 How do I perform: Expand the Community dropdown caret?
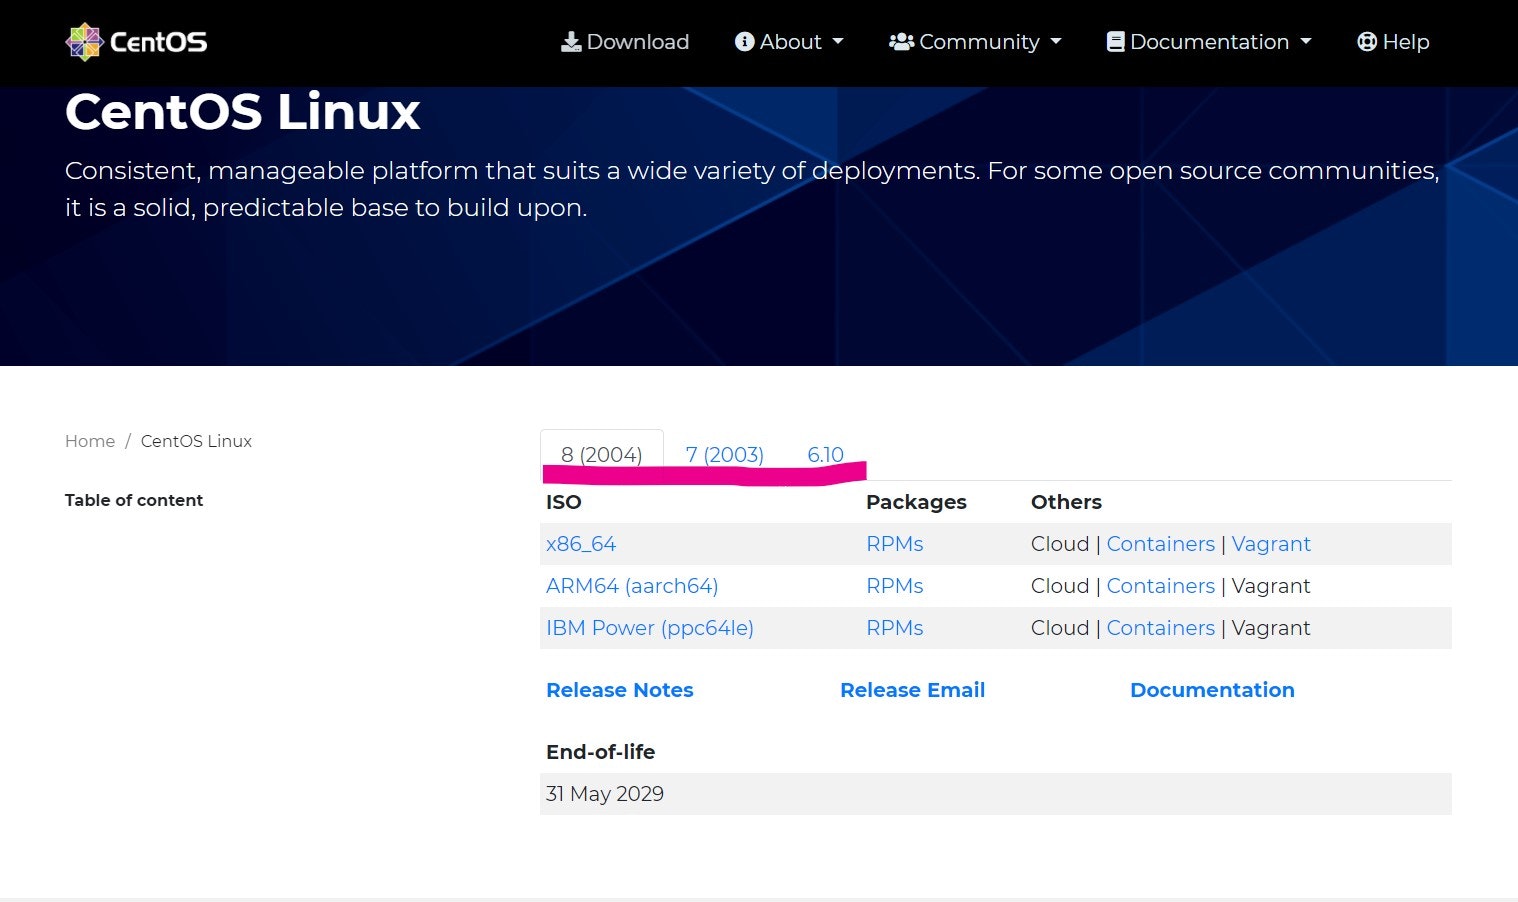pyautogui.click(x=1056, y=42)
